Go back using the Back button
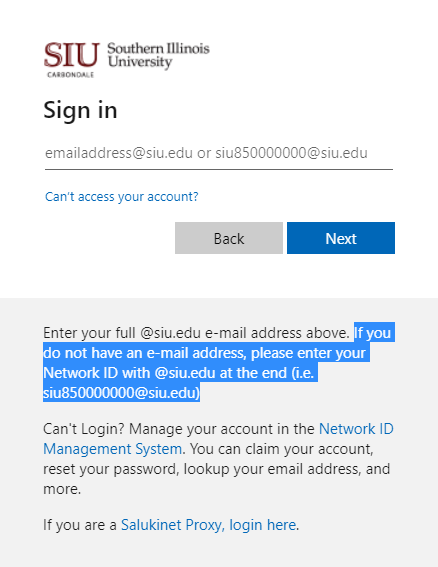Viewport: 438px width, 567px height. click(x=229, y=238)
